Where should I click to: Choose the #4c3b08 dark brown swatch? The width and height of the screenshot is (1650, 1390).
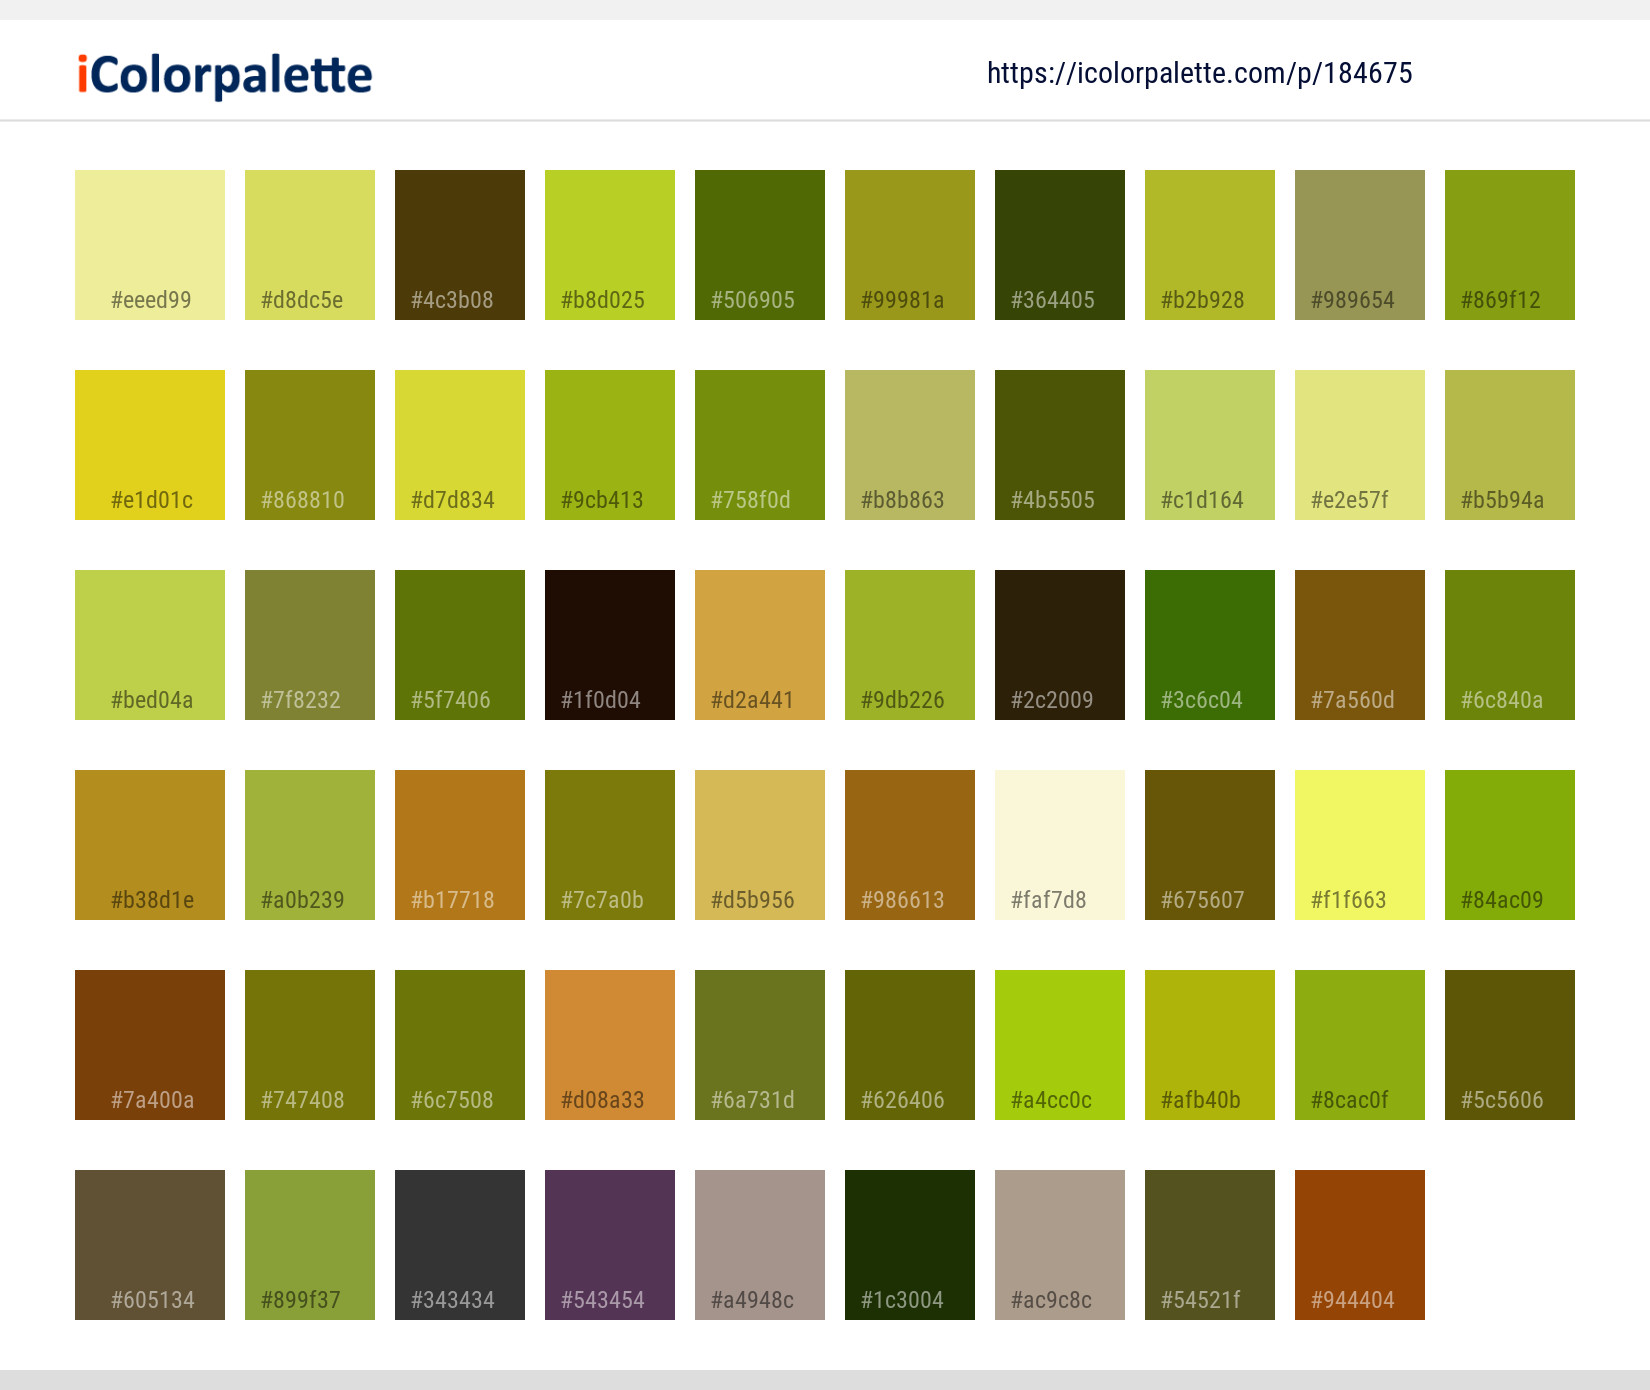click(x=460, y=245)
